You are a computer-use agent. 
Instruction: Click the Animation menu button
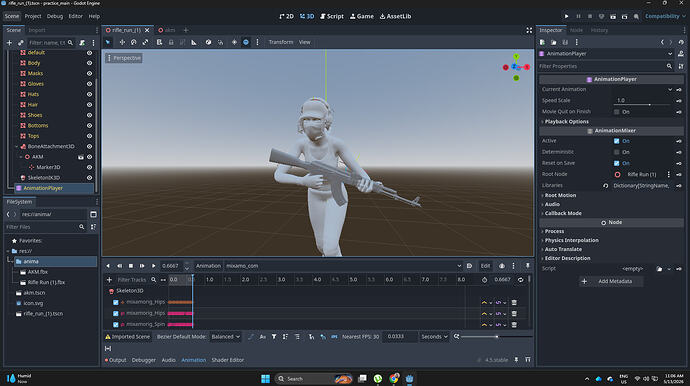click(208, 266)
